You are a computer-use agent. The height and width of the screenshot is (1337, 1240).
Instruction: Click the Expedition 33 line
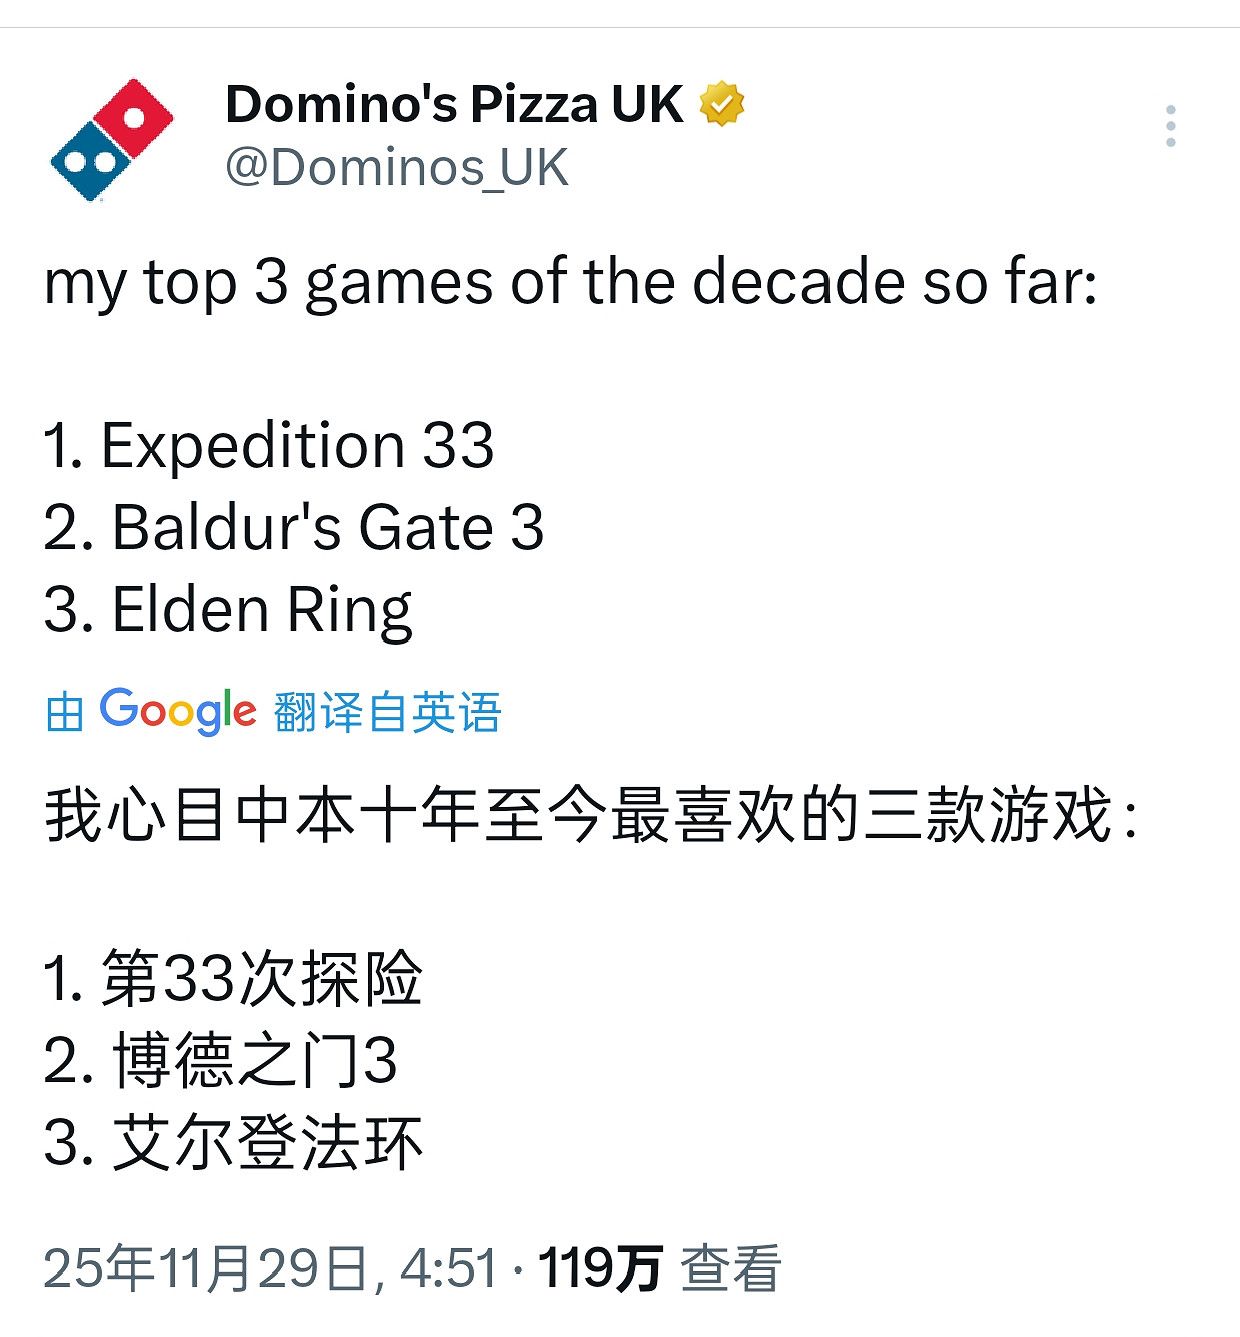point(269,445)
